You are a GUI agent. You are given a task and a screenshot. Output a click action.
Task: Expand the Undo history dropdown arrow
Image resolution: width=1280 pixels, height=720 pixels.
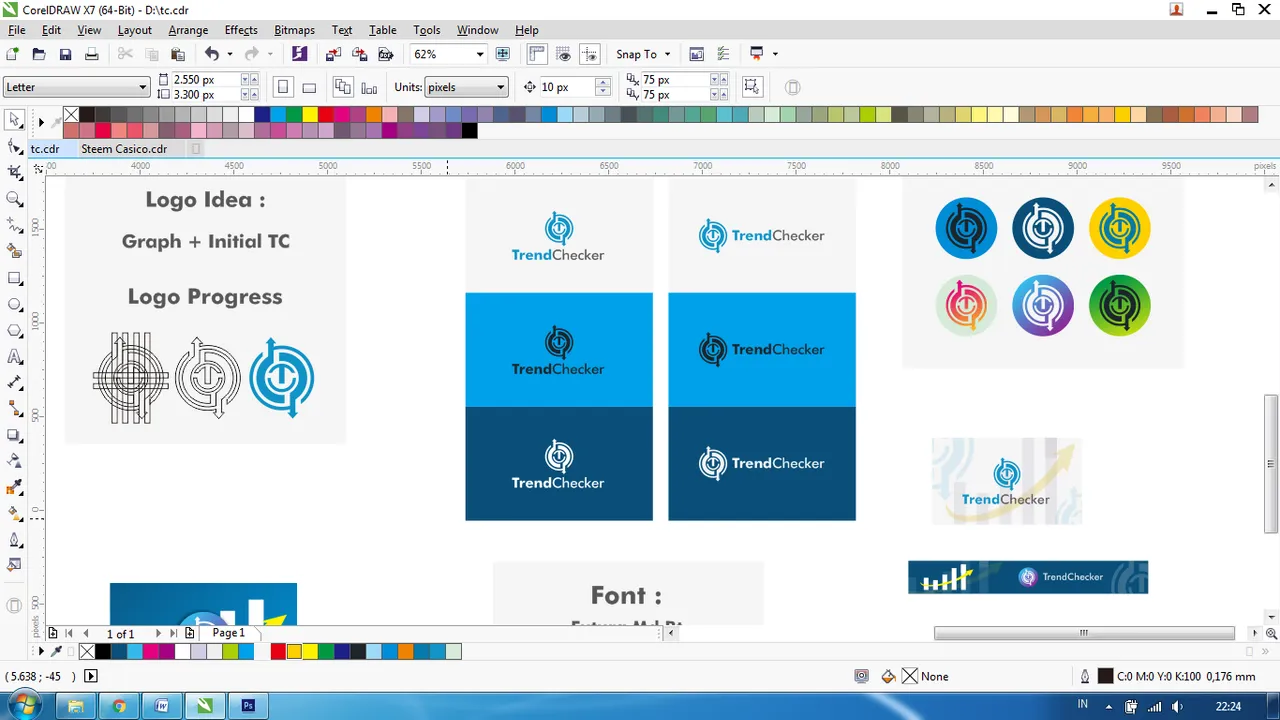[230, 54]
